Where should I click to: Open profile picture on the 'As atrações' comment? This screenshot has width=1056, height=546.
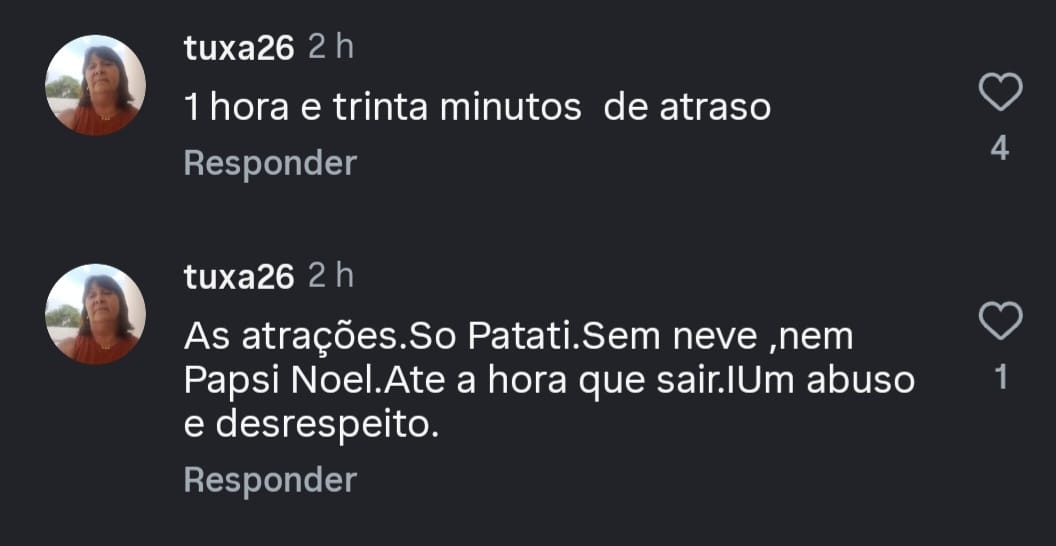coord(96,314)
